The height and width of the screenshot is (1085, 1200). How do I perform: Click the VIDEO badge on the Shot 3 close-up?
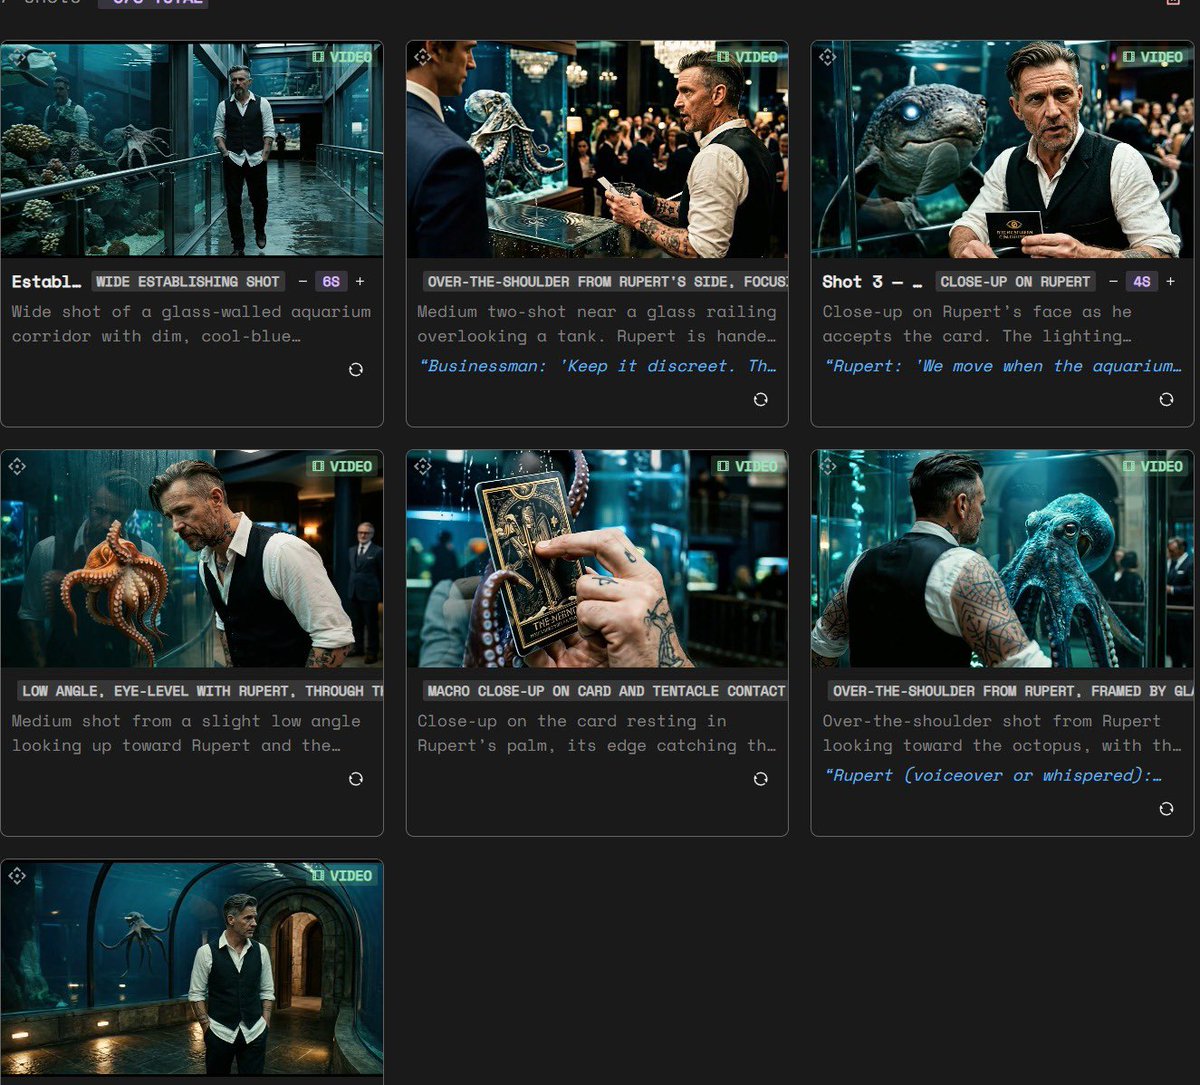[x=1153, y=57]
